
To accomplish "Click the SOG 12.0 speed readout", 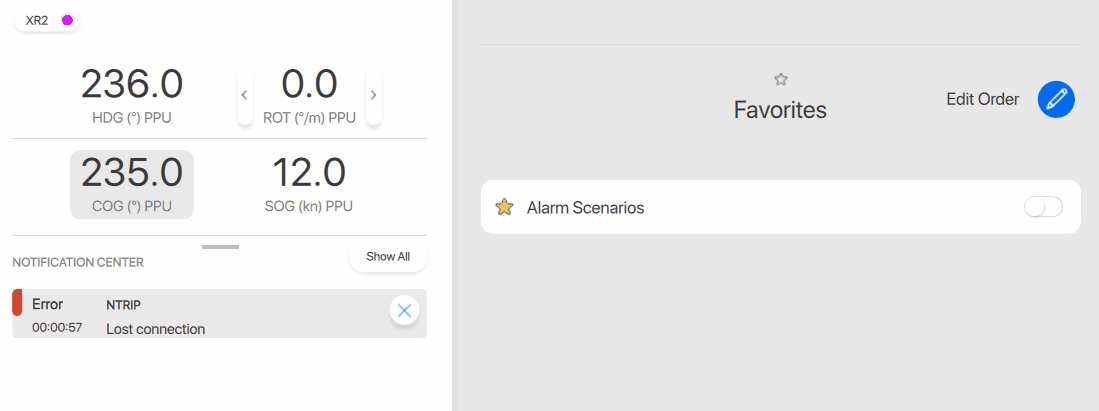I will [309, 184].
